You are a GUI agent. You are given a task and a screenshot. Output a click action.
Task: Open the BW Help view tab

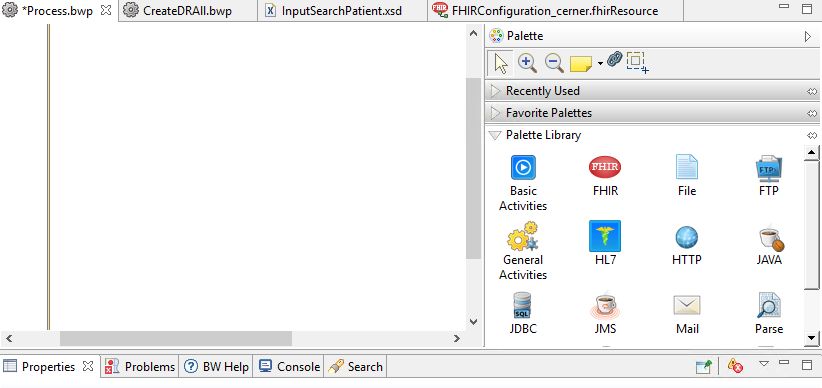217,367
